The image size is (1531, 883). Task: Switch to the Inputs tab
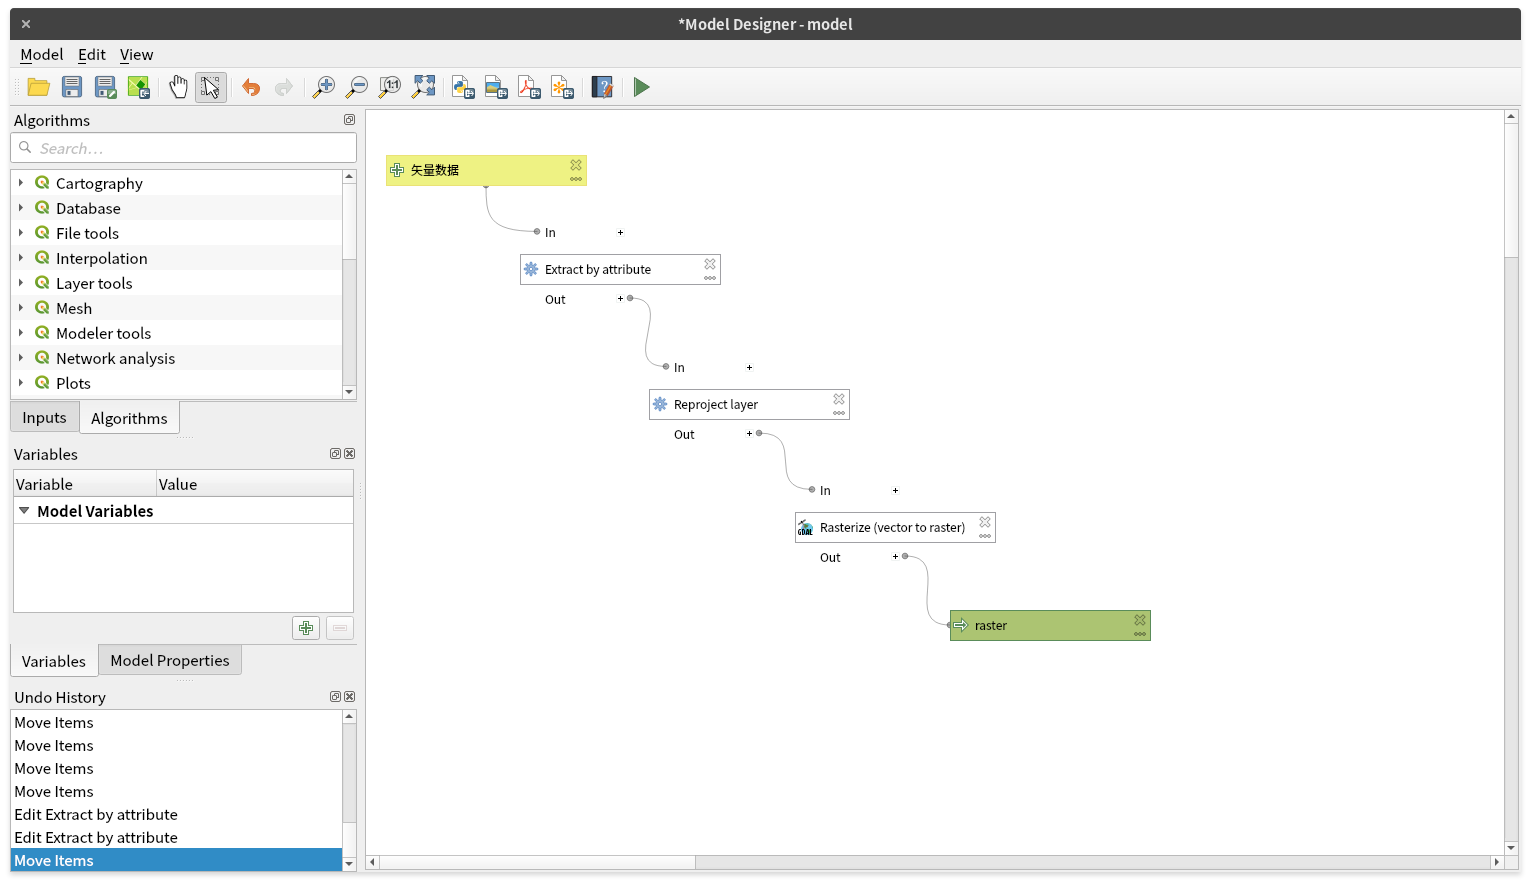tap(45, 418)
